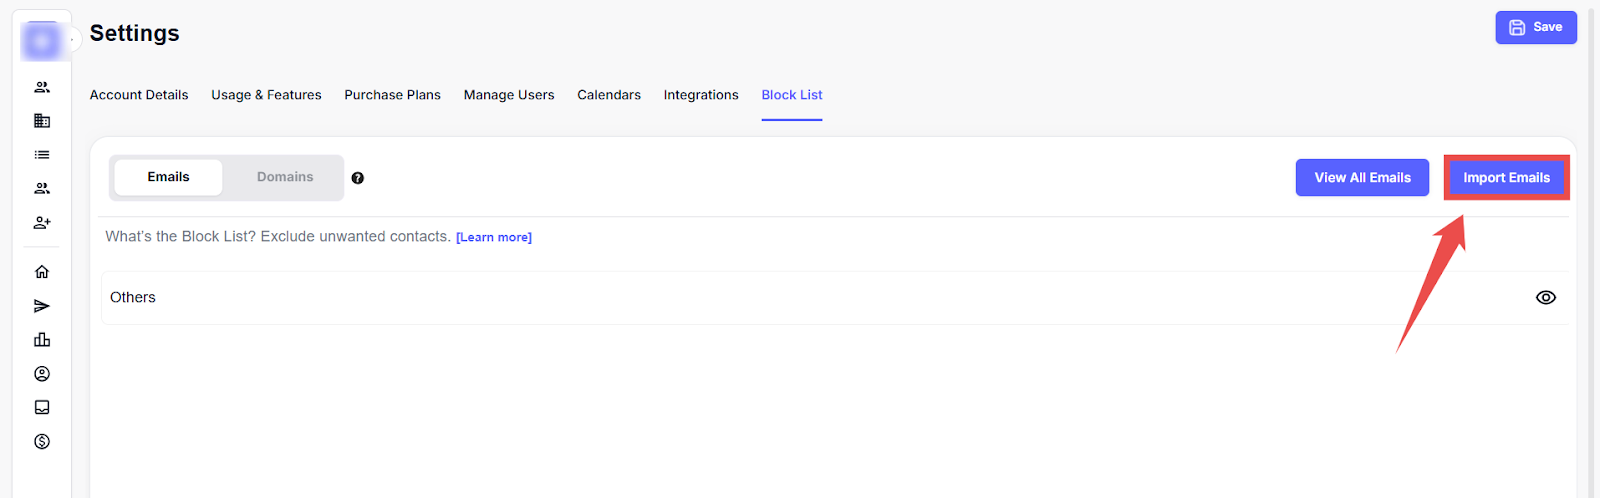Open the Integrations tab
Image resolution: width=1600 pixels, height=498 pixels.
point(701,95)
